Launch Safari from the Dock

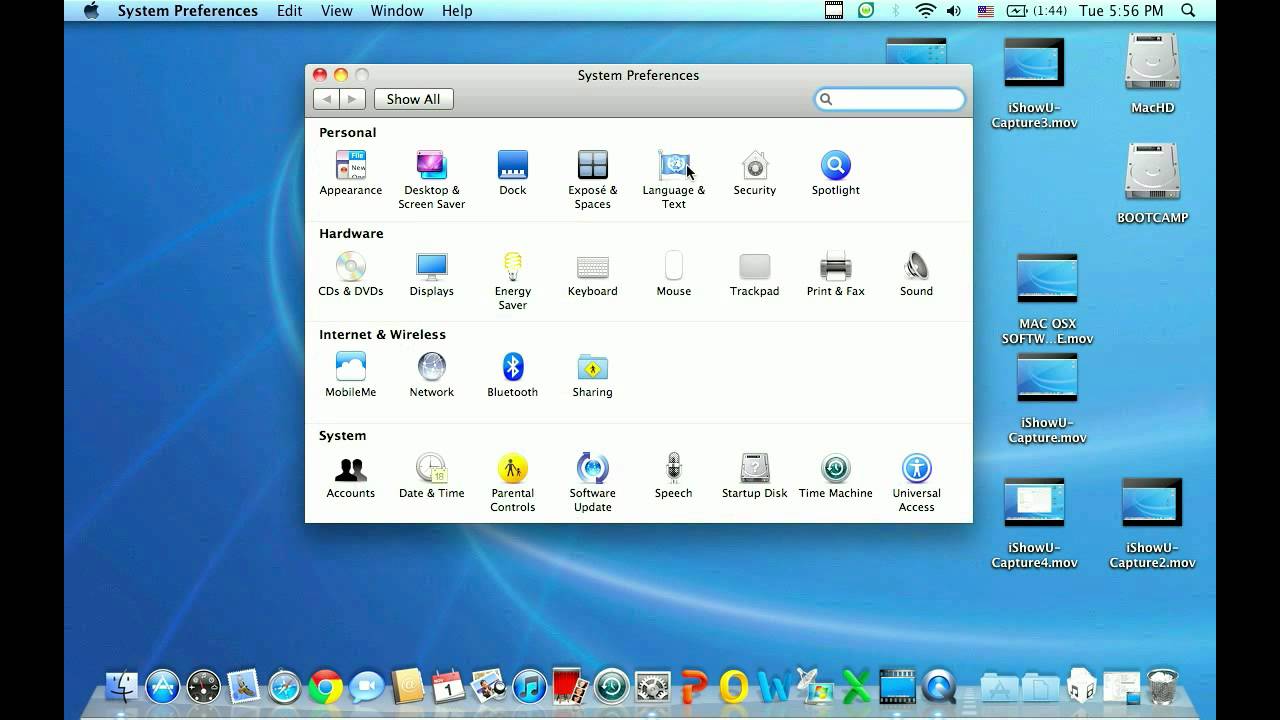[x=284, y=686]
